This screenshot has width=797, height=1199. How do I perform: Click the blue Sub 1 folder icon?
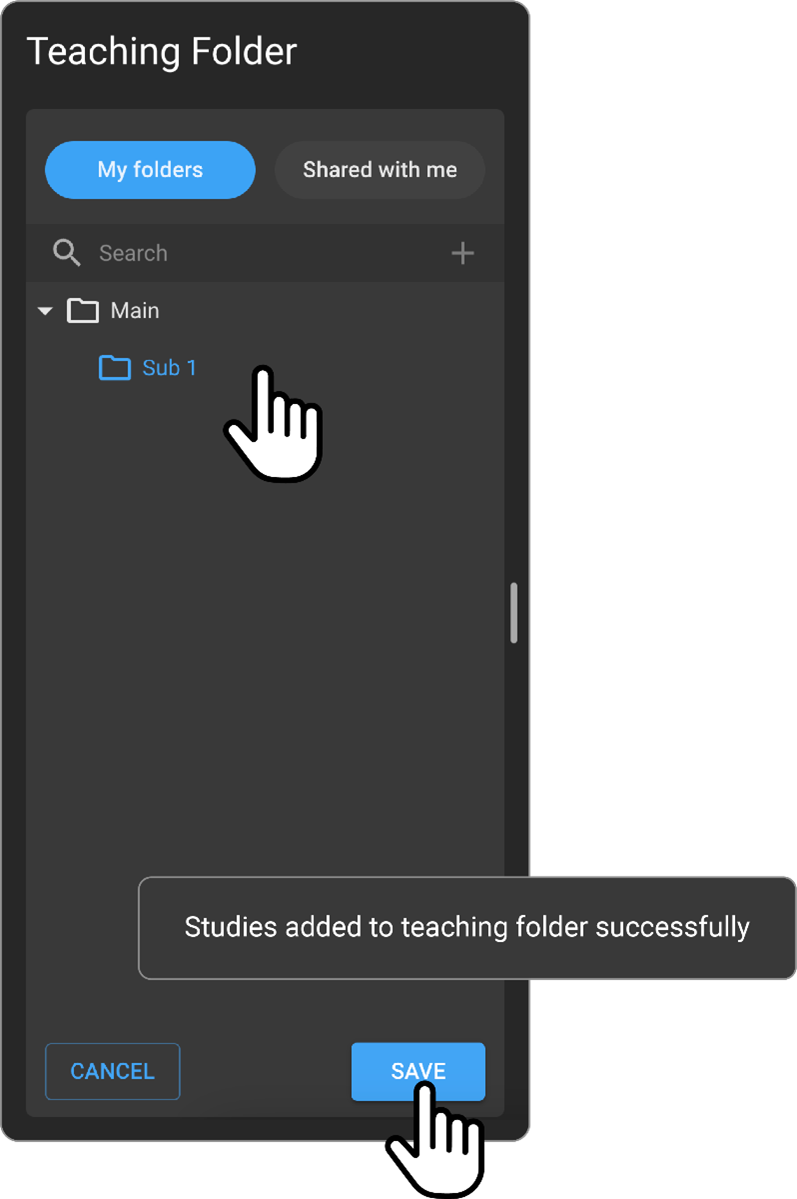(x=115, y=368)
